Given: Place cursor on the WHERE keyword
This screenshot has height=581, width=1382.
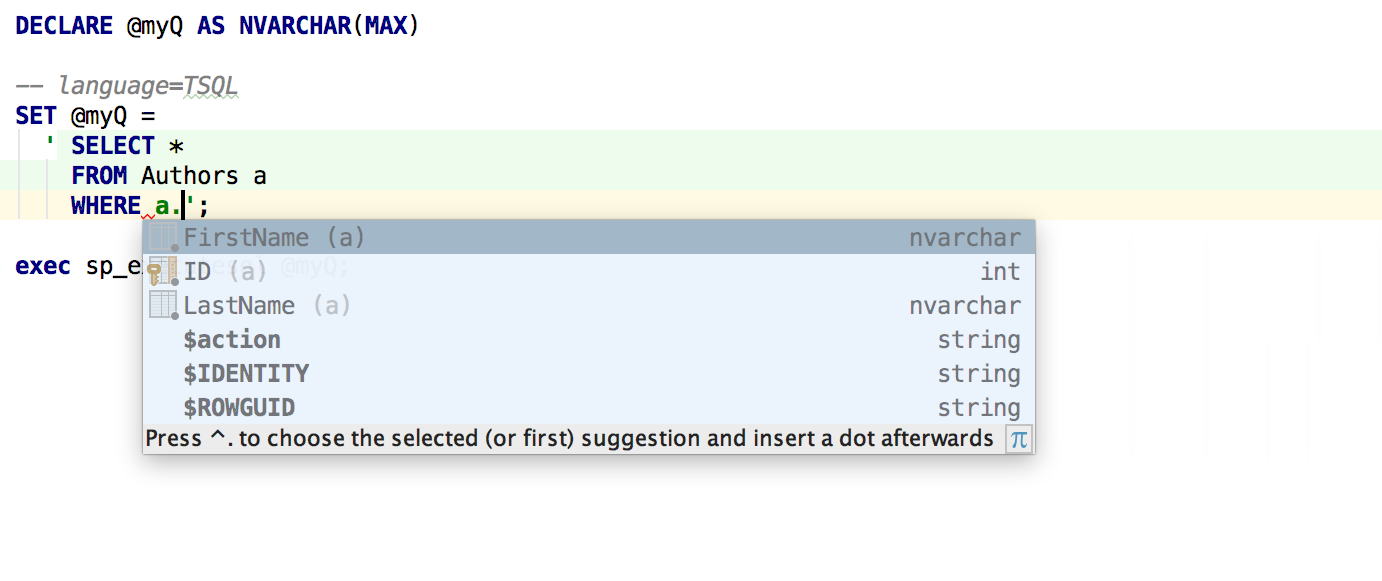Looking at the screenshot, I should click(106, 206).
